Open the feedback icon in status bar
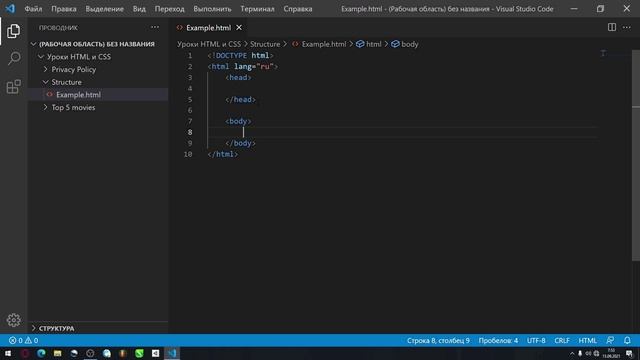The height and width of the screenshot is (360, 640). click(610, 340)
